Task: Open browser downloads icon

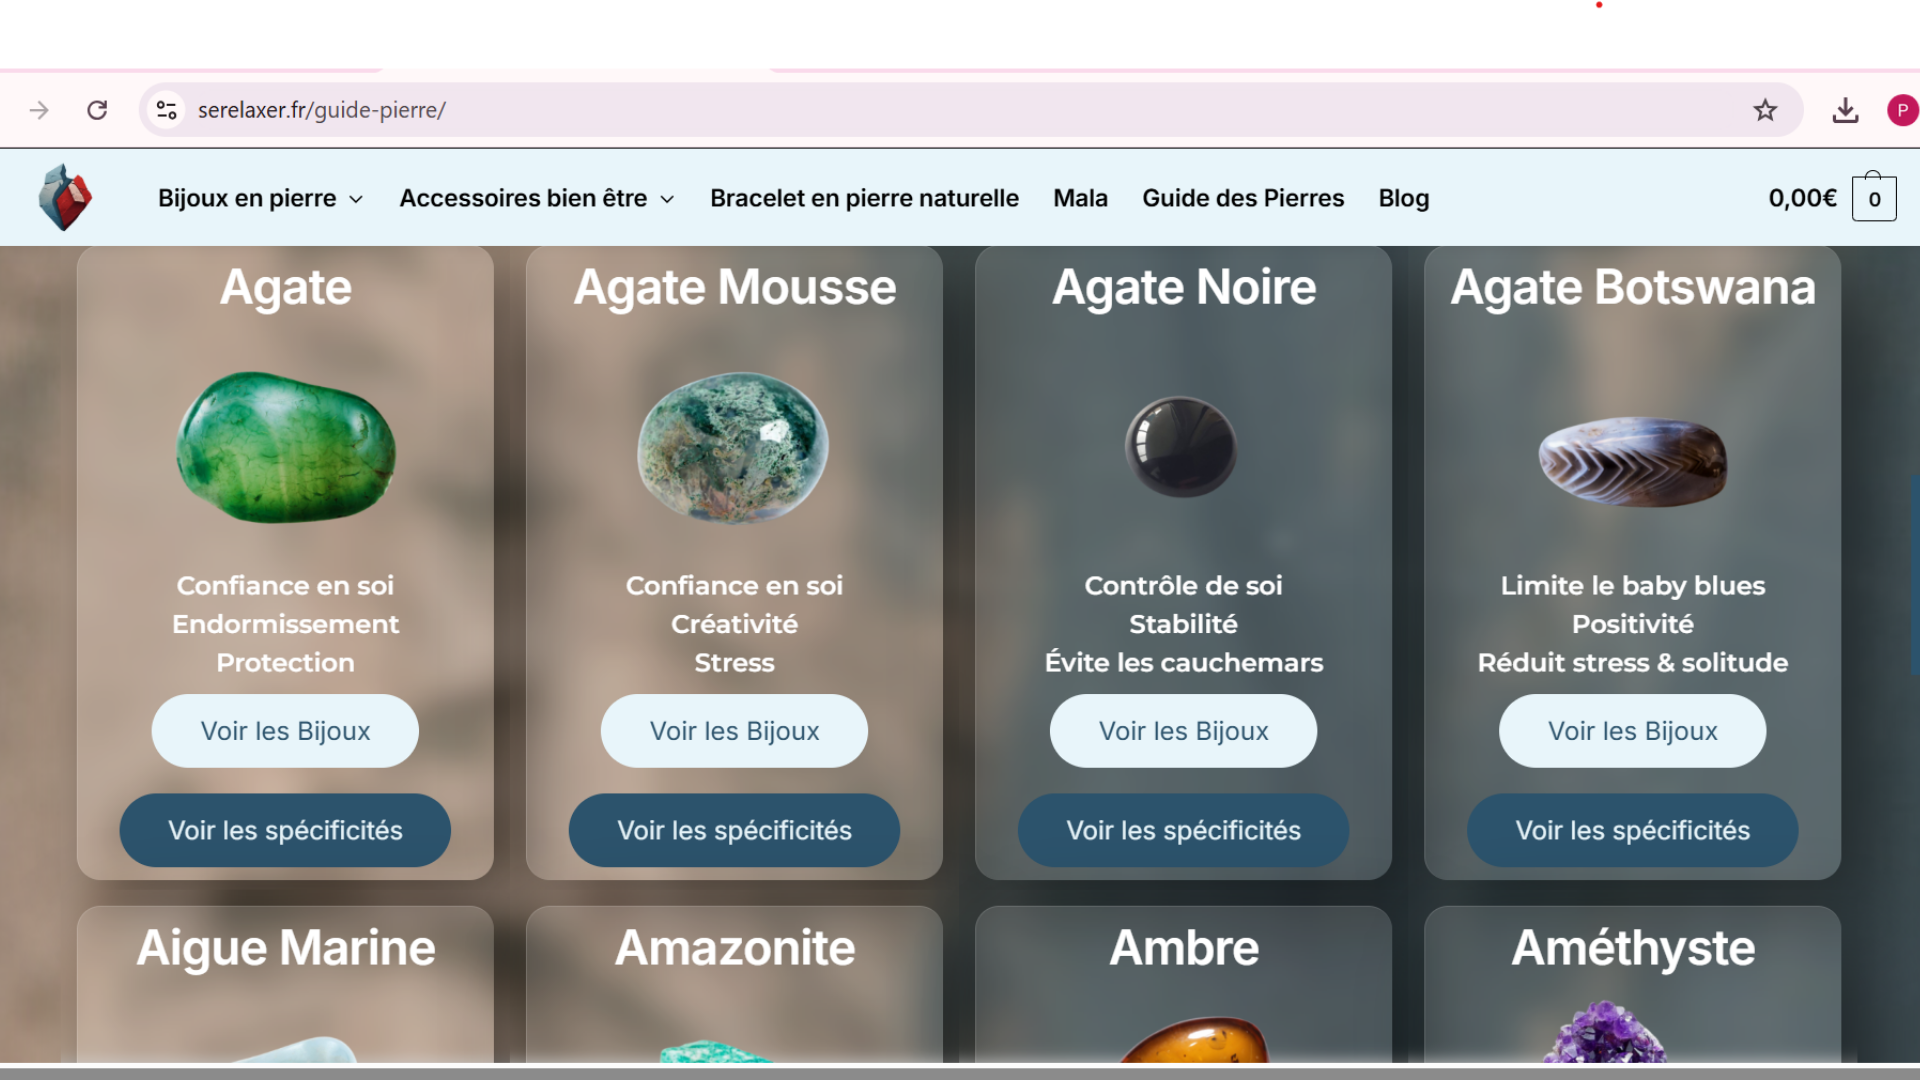Action: [1845, 110]
